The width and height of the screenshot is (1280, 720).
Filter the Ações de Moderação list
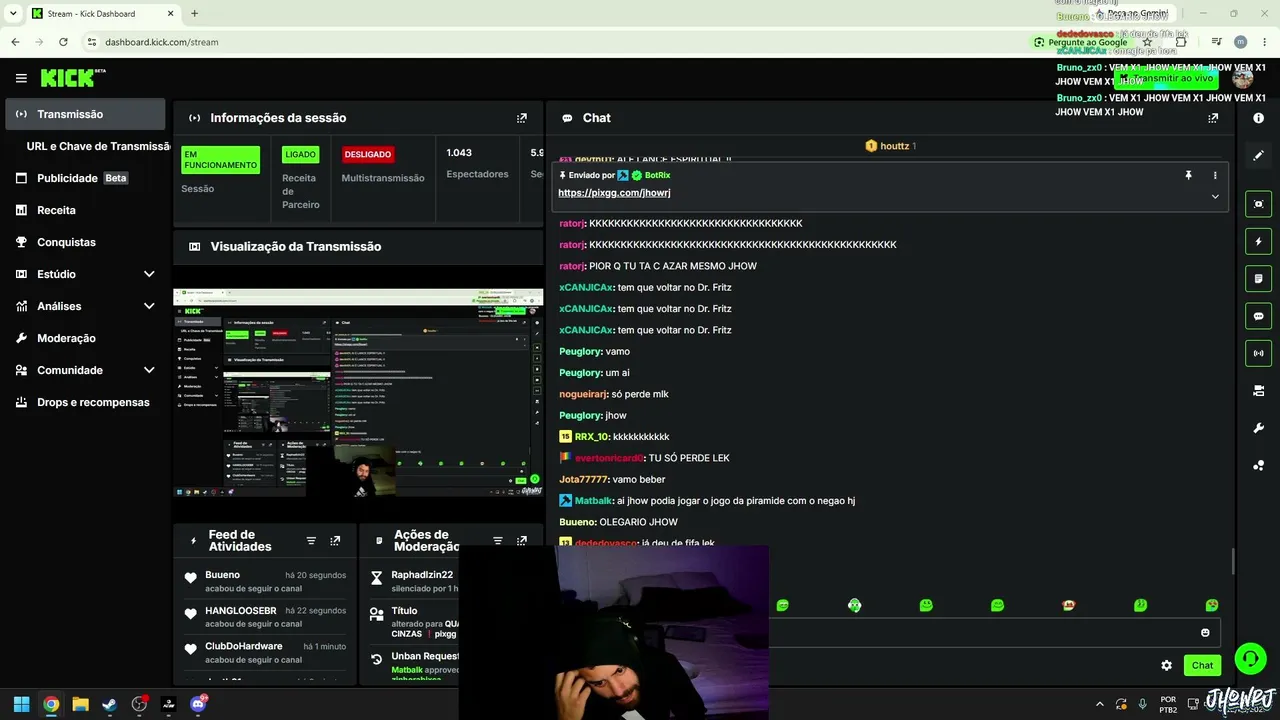coord(497,541)
